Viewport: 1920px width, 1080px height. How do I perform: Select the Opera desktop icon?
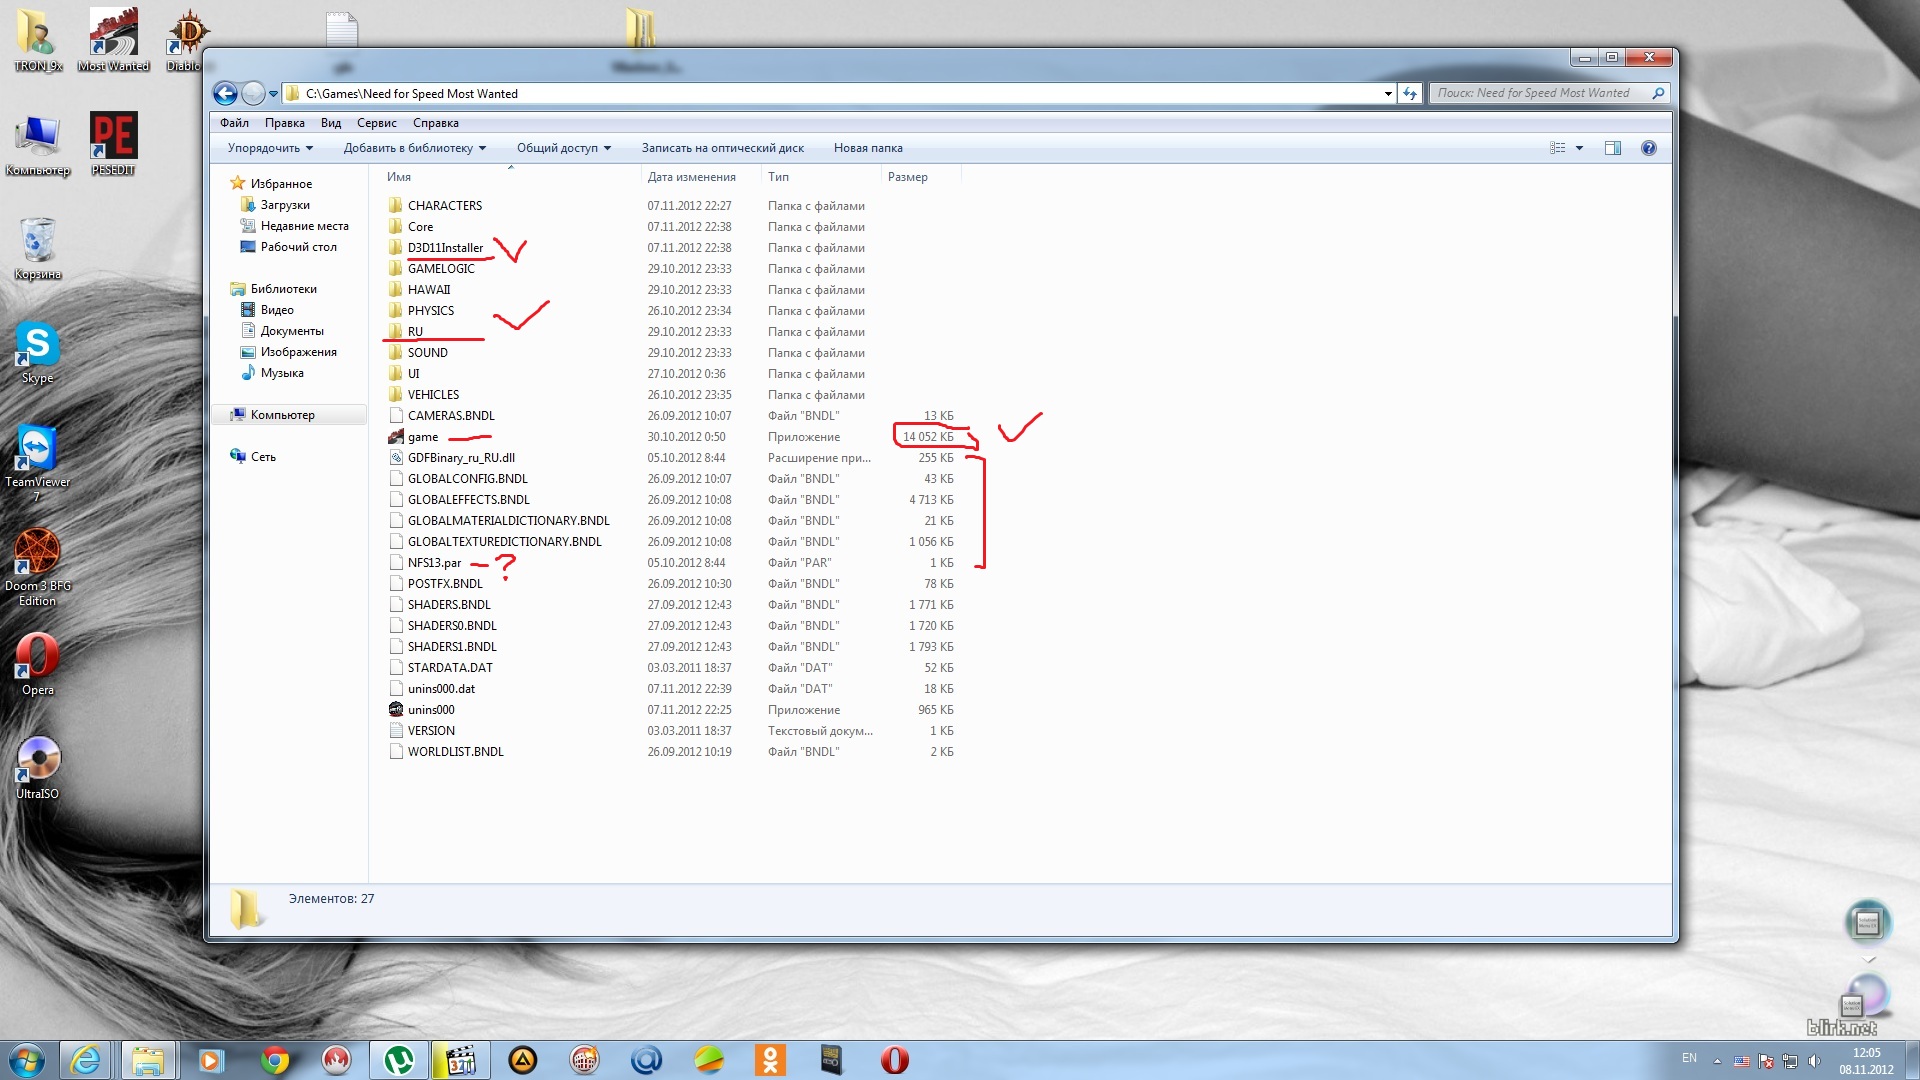click(x=37, y=664)
